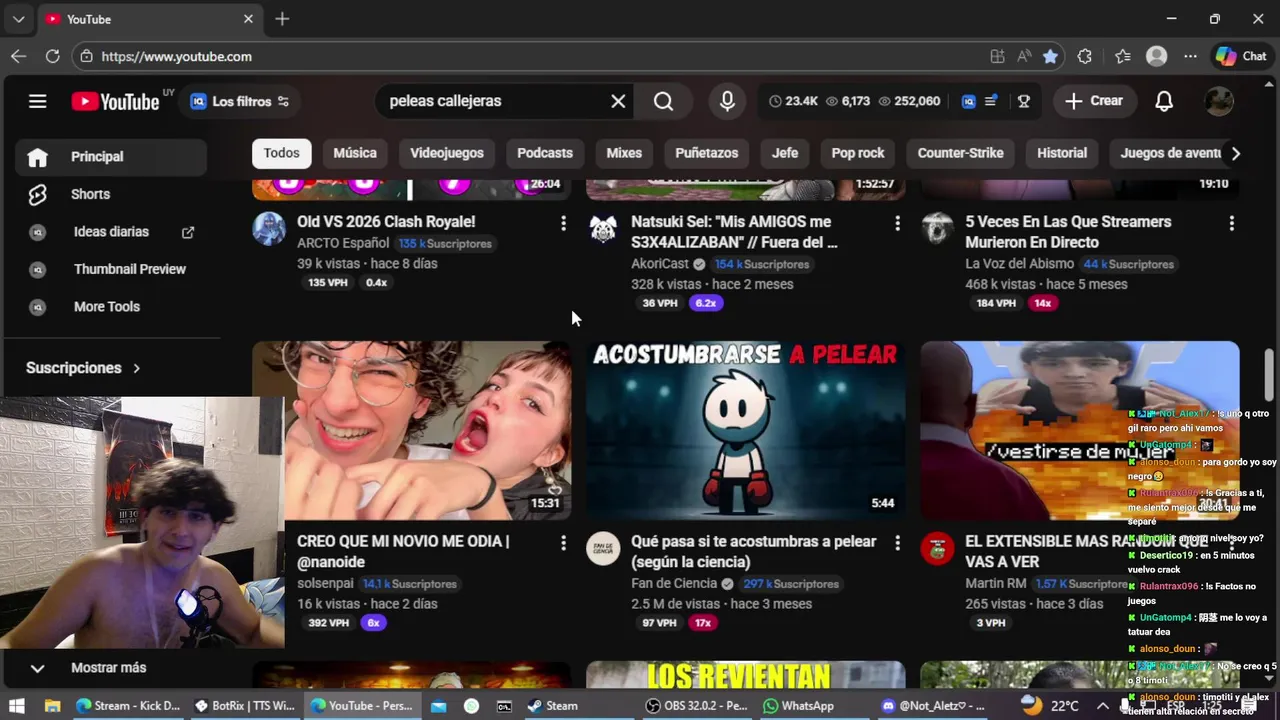This screenshot has height=720, width=1280.
Task: Open the AkoriCast channel avatar
Action: [603, 229]
